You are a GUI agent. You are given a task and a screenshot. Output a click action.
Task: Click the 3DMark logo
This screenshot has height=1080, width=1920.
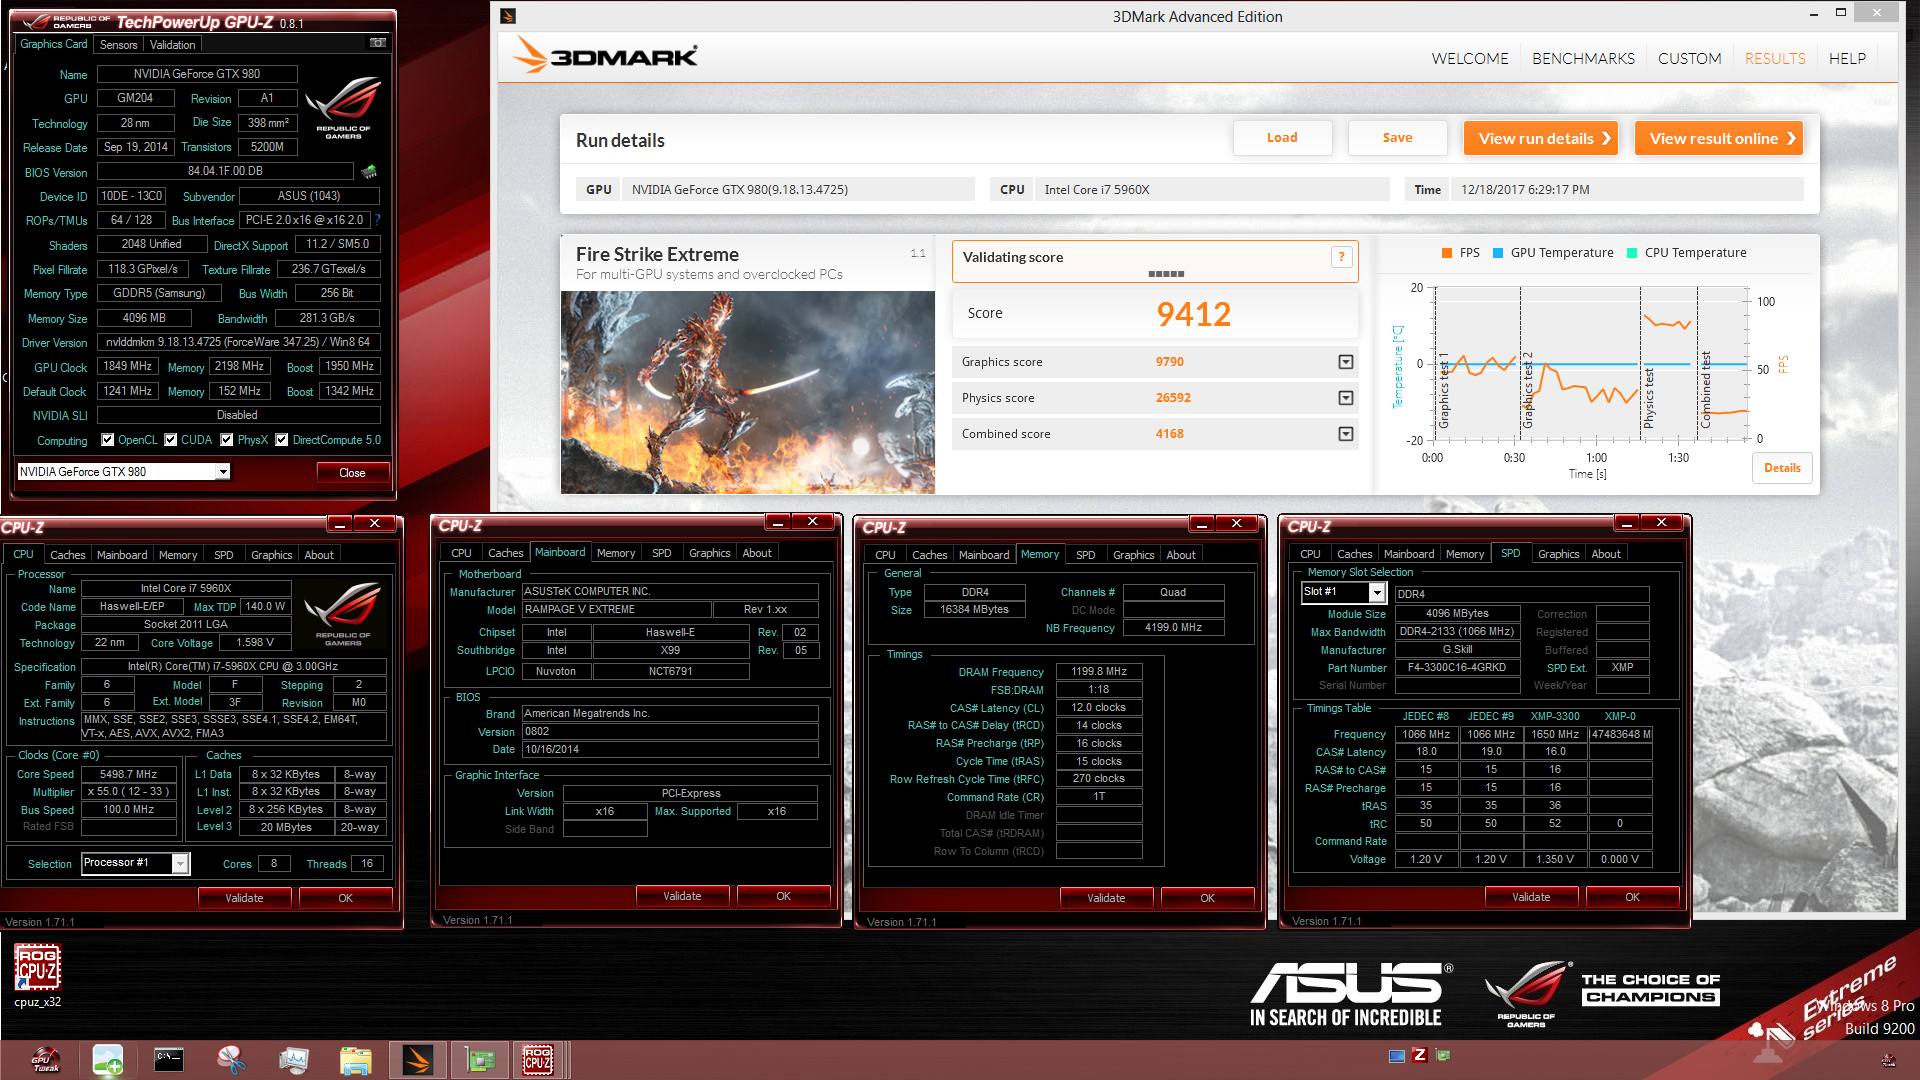tap(606, 56)
